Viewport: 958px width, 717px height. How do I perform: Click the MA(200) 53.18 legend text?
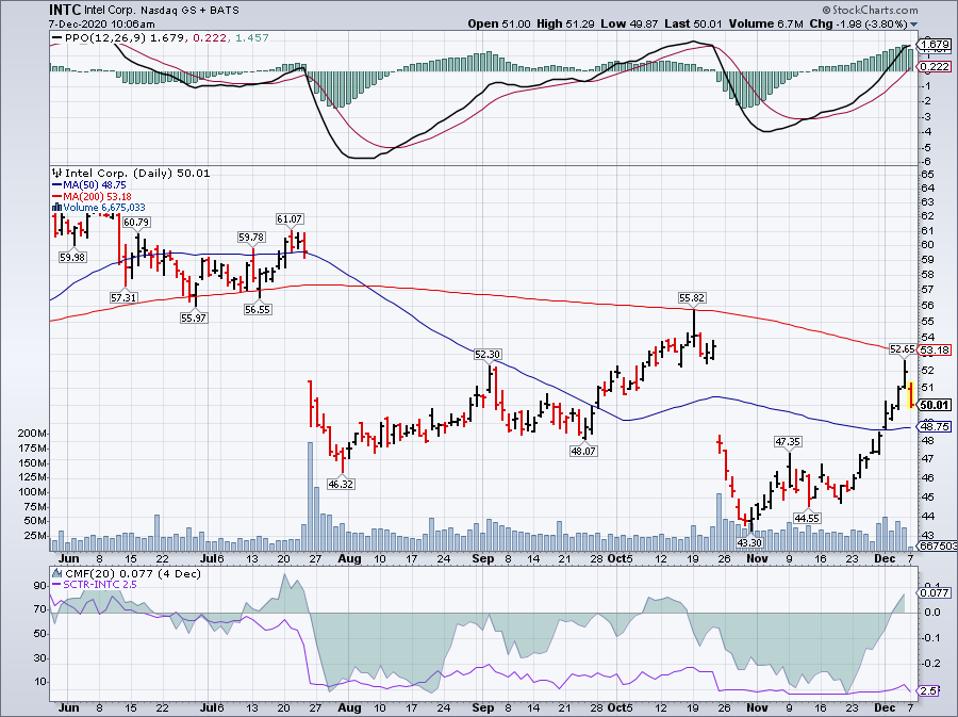pyautogui.click(x=97, y=196)
